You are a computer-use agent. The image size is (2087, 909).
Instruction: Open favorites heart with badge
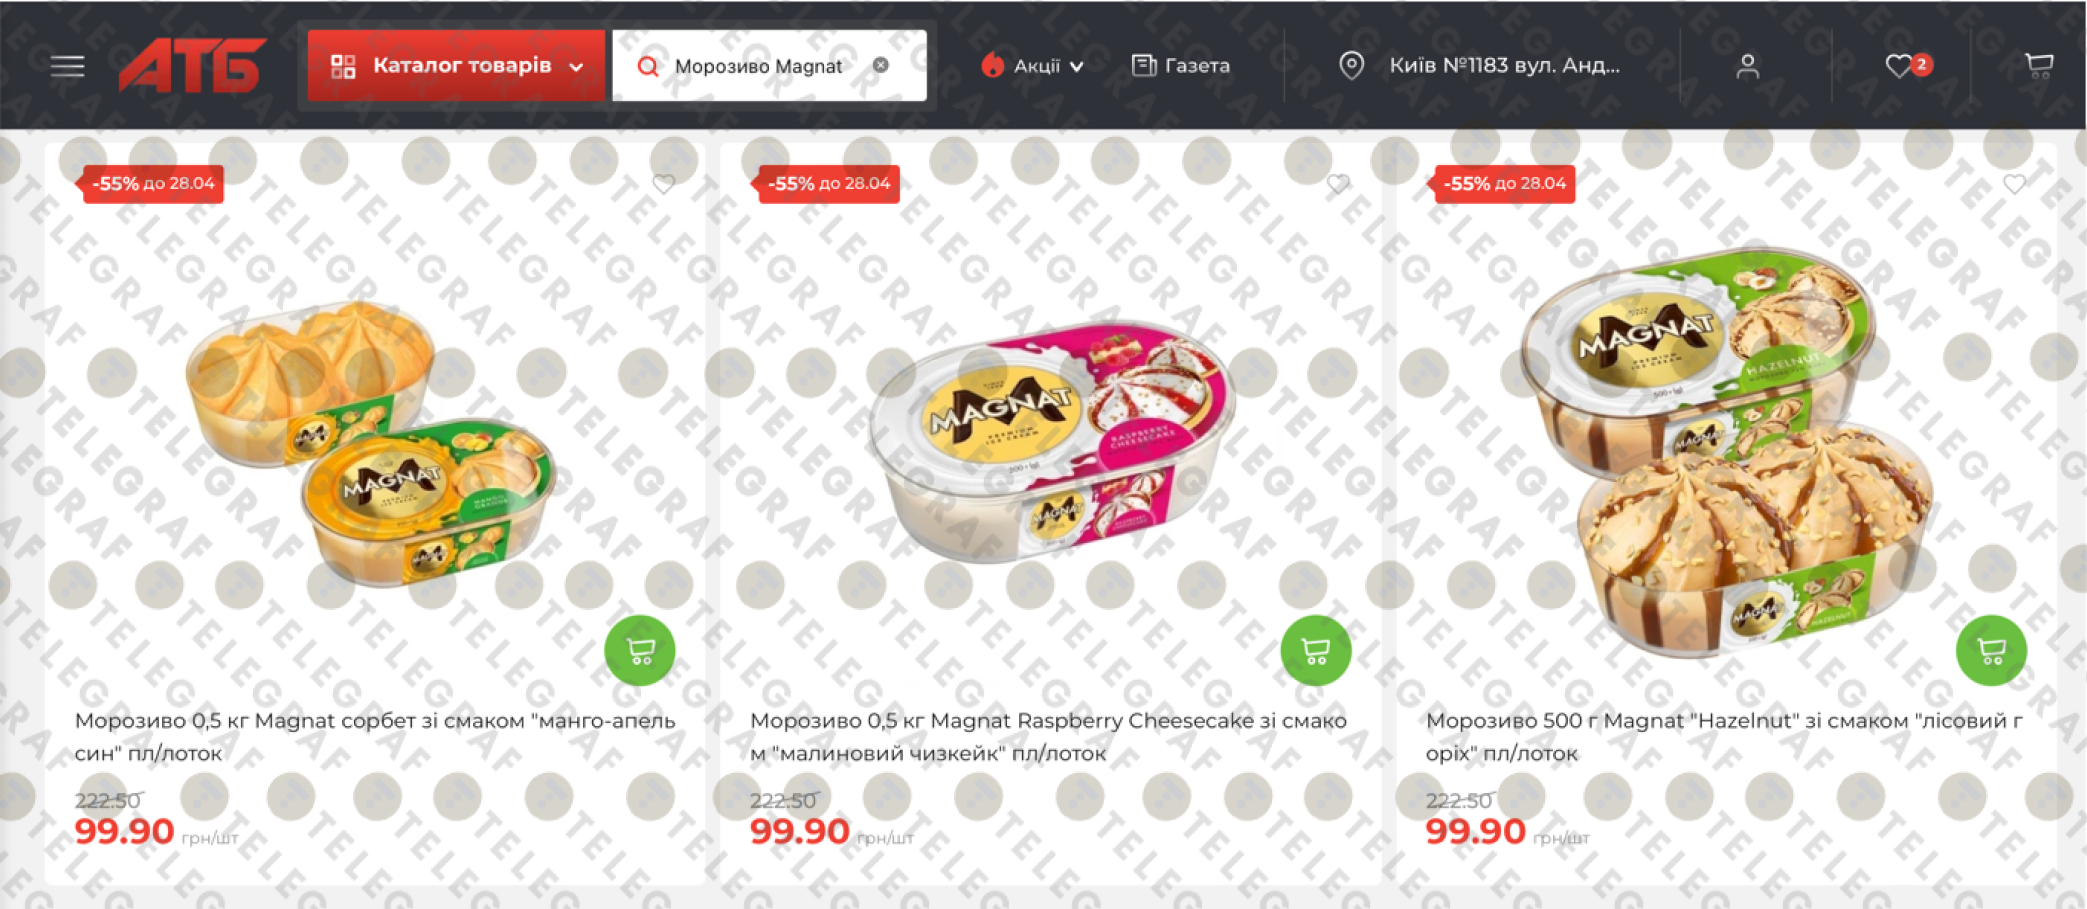[1907, 66]
